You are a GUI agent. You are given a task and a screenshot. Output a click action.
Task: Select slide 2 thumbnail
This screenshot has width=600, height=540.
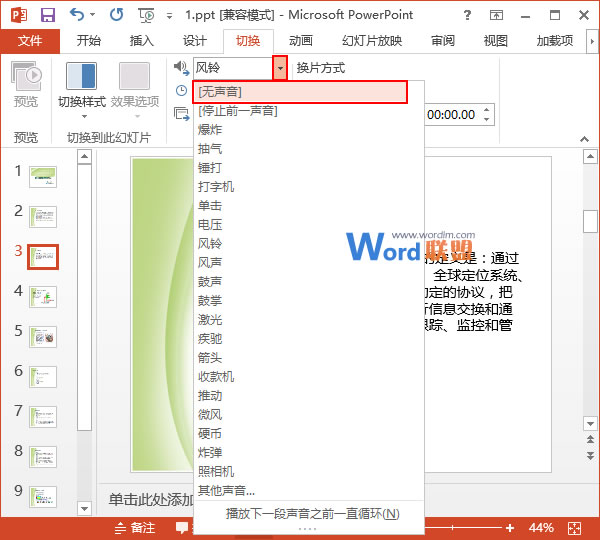43,217
